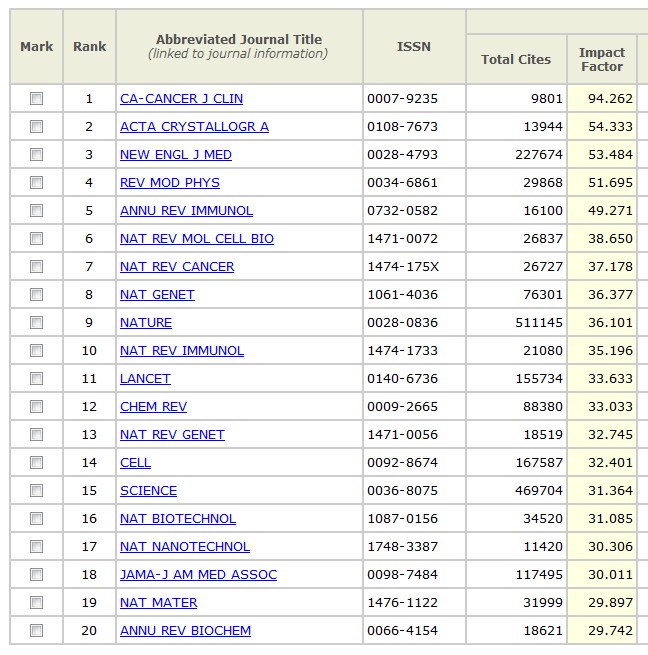Click the Abbreviated Journal Title header

pyautogui.click(x=239, y=40)
